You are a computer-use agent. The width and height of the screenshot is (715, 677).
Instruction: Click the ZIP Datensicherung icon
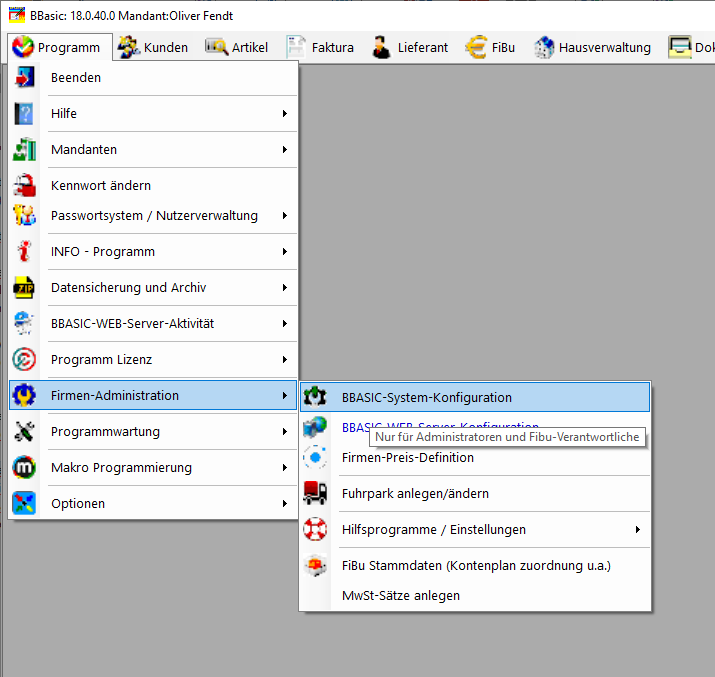click(x=24, y=288)
